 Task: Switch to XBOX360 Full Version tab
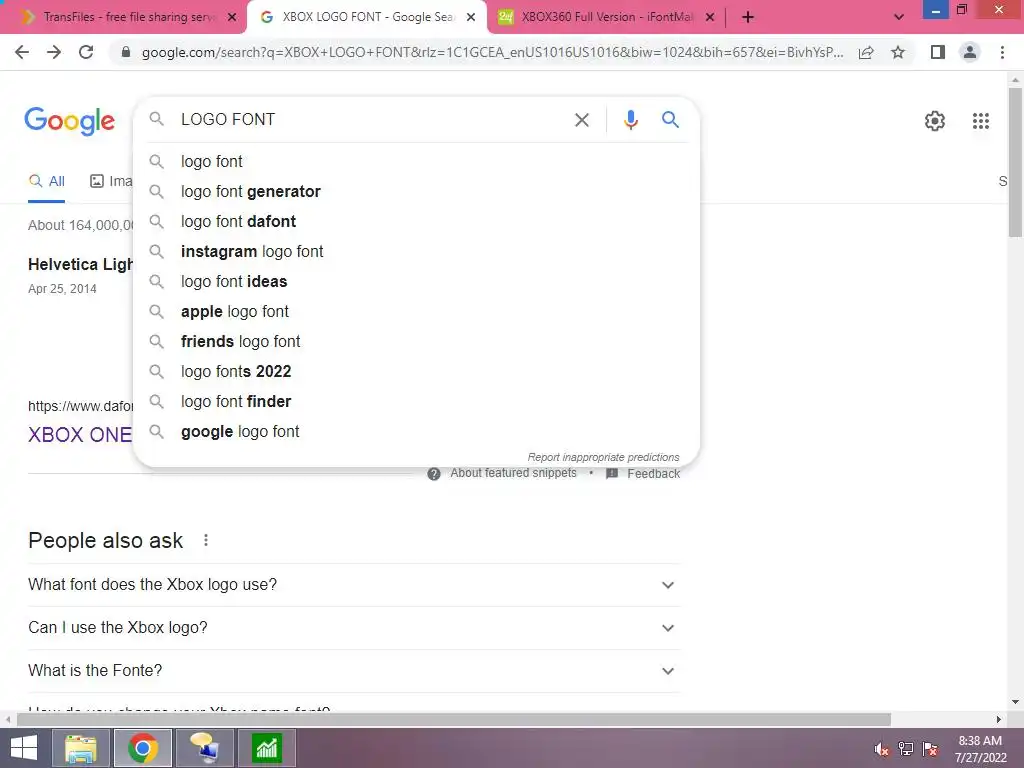606,17
